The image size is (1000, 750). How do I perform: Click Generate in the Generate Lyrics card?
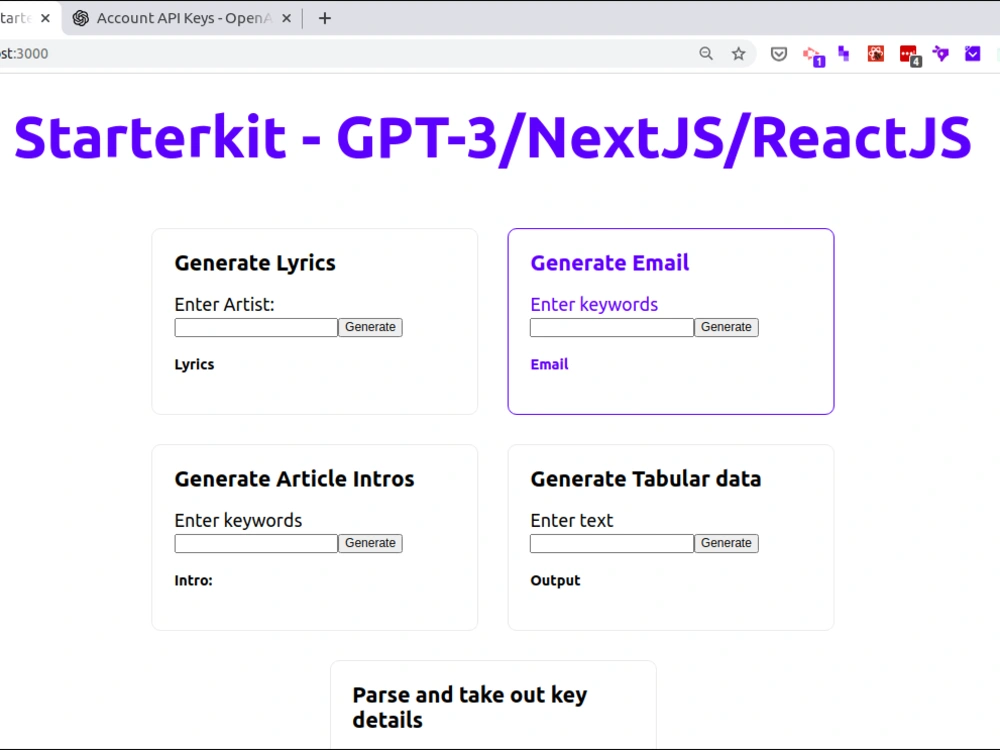tap(370, 326)
